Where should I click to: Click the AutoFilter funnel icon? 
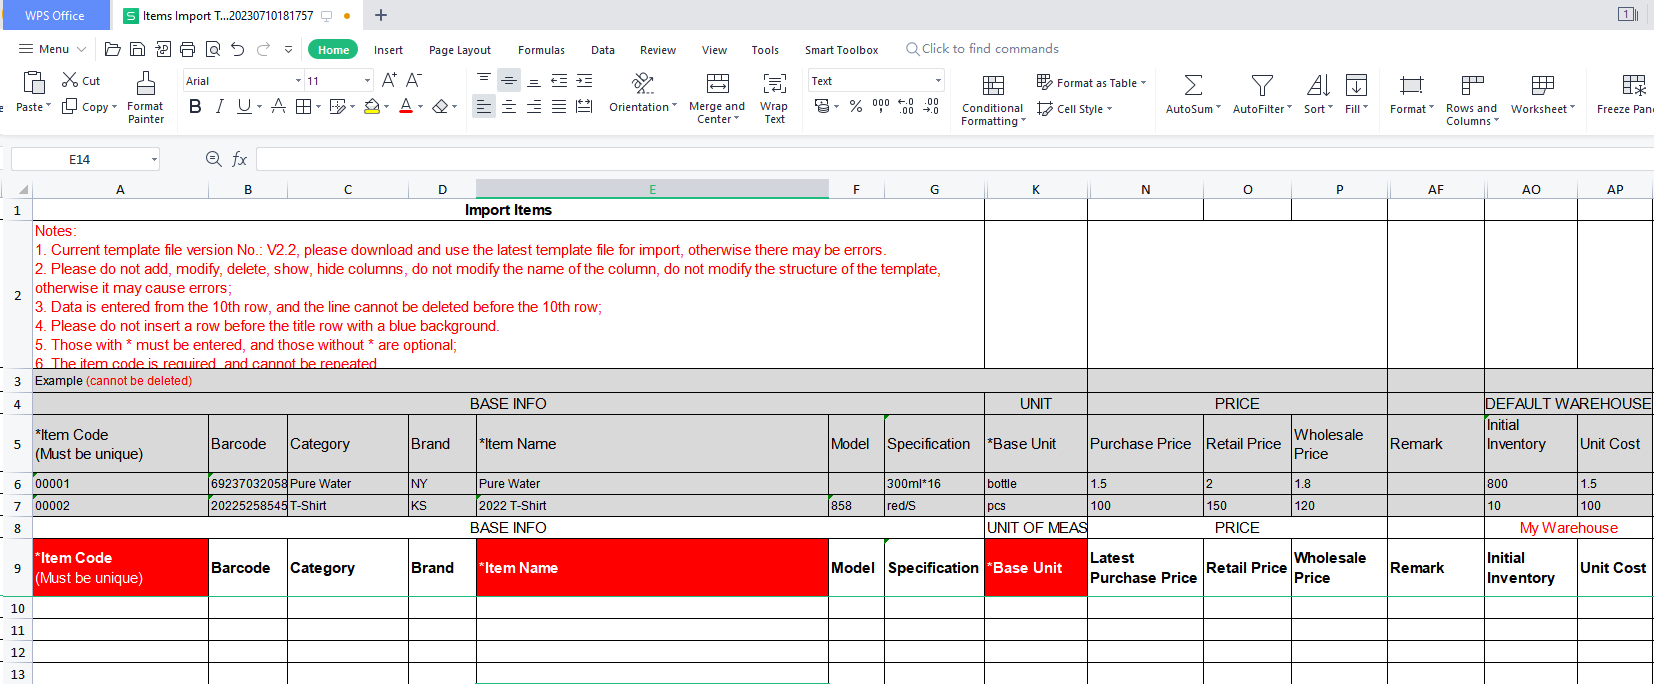[x=1262, y=86]
